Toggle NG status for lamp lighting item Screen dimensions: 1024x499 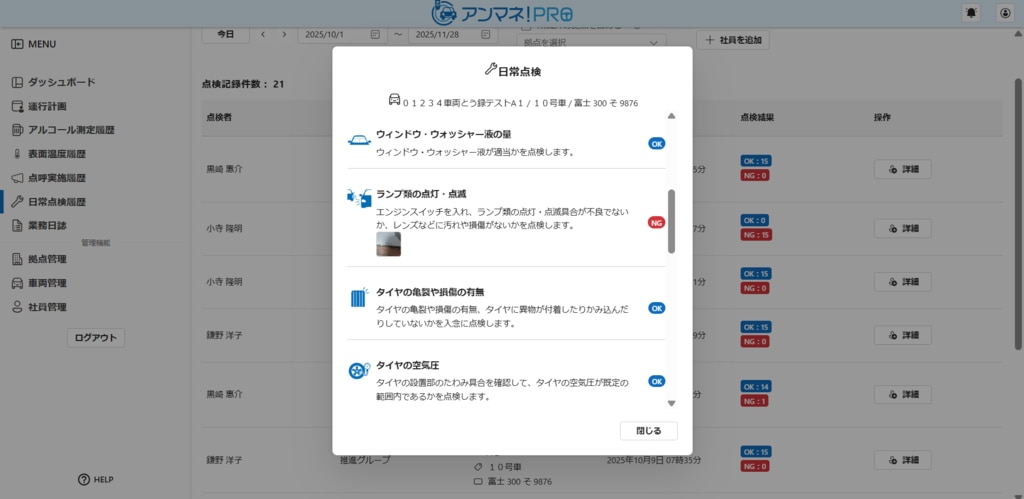point(656,222)
